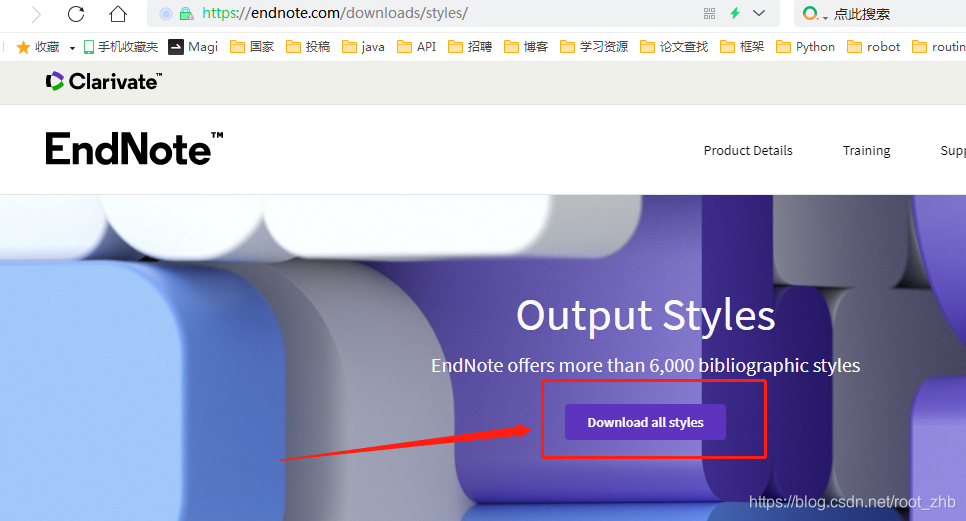
Task: Open the 投稿 bookmark folder
Action: [x=308, y=47]
